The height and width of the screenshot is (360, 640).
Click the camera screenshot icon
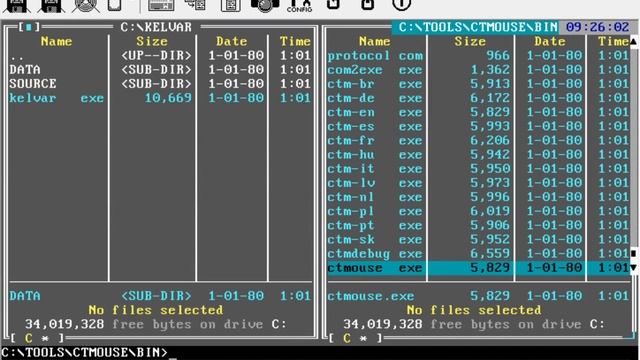[x=265, y=5]
